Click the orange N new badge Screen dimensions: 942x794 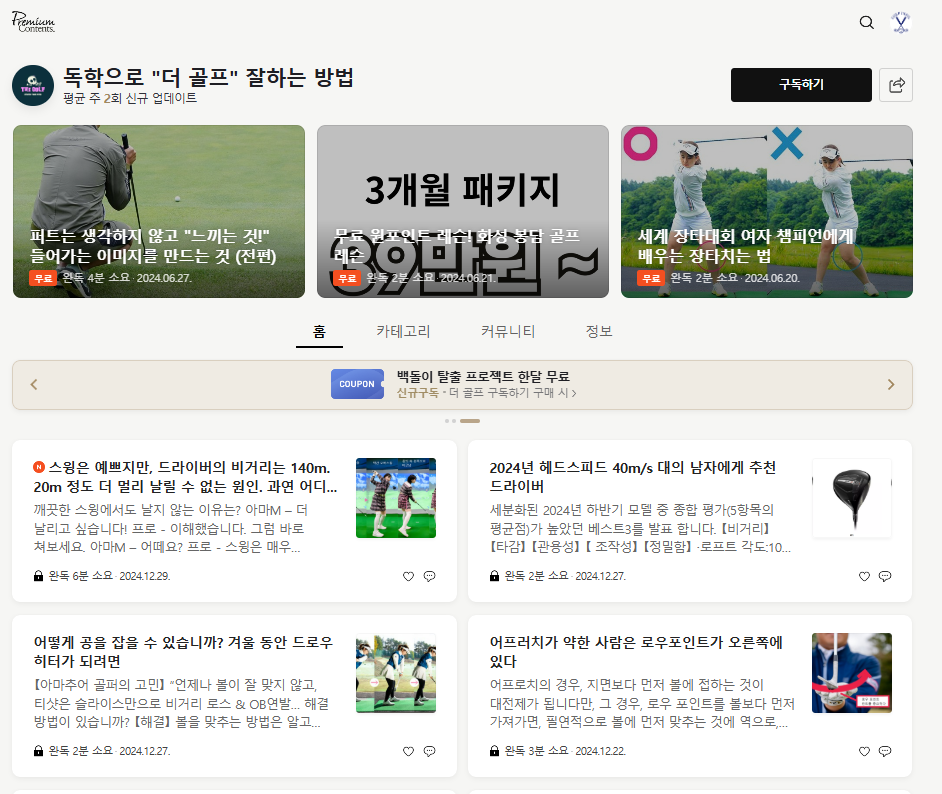point(38,467)
